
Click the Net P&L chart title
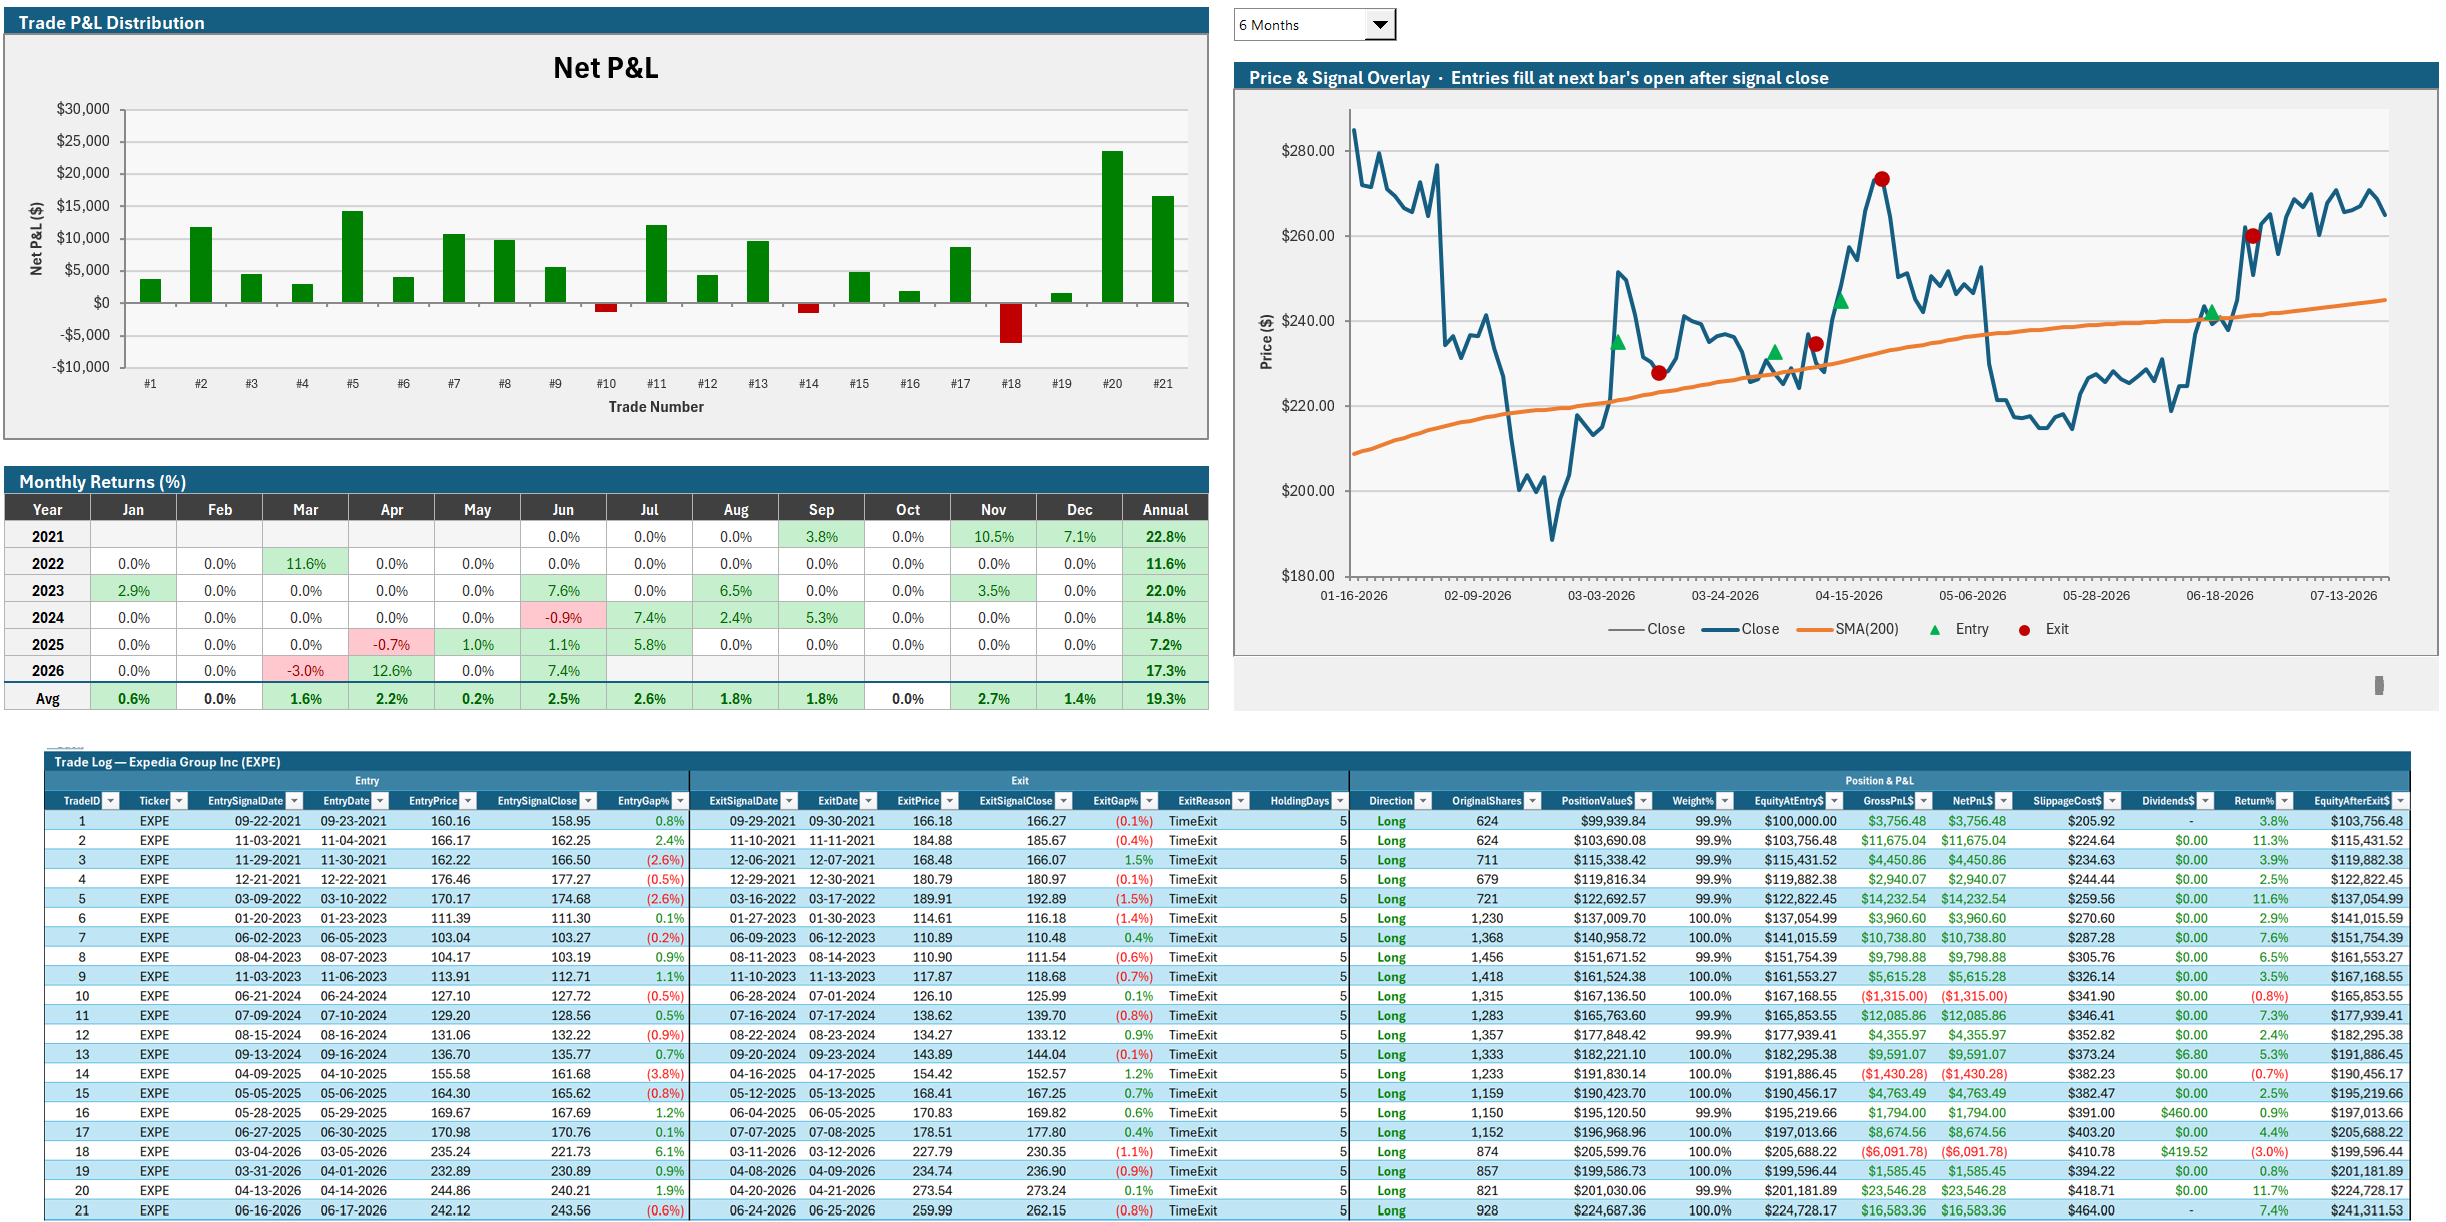click(x=606, y=68)
